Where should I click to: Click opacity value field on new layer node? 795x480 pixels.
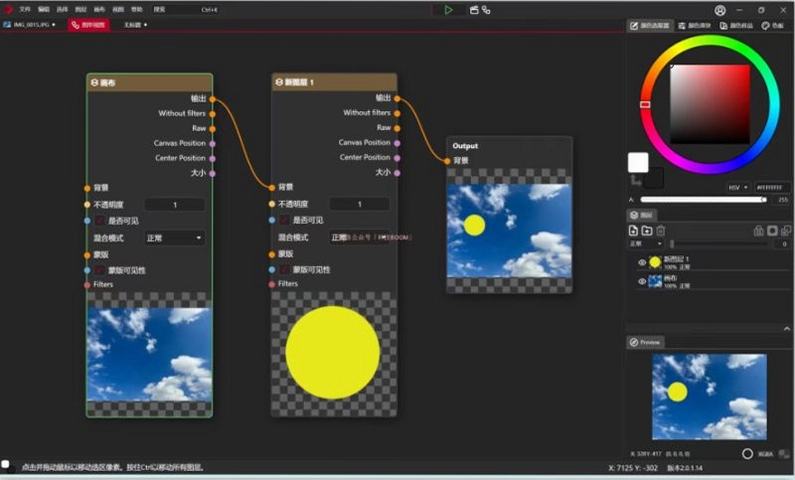click(x=359, y=204)
